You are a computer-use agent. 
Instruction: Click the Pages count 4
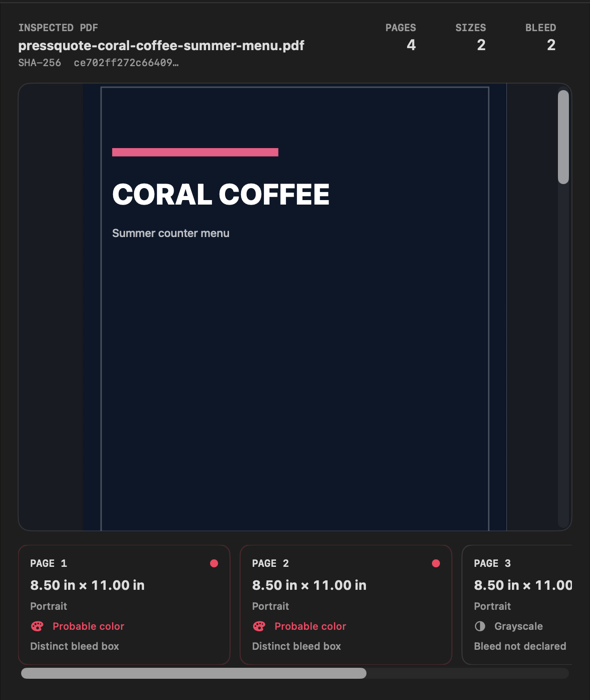click(x=411, y=45)
